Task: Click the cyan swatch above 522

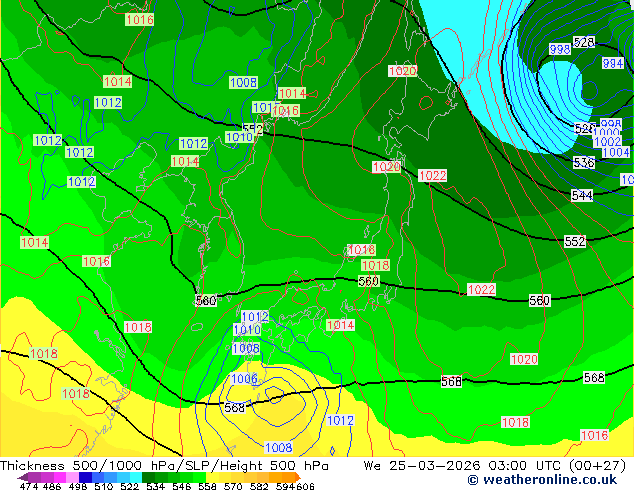Action: point(136,477)
